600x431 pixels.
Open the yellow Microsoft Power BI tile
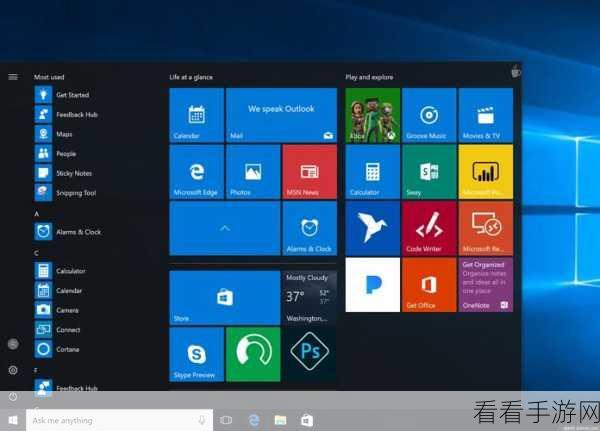pyautogui.click(x=486, y=172)
